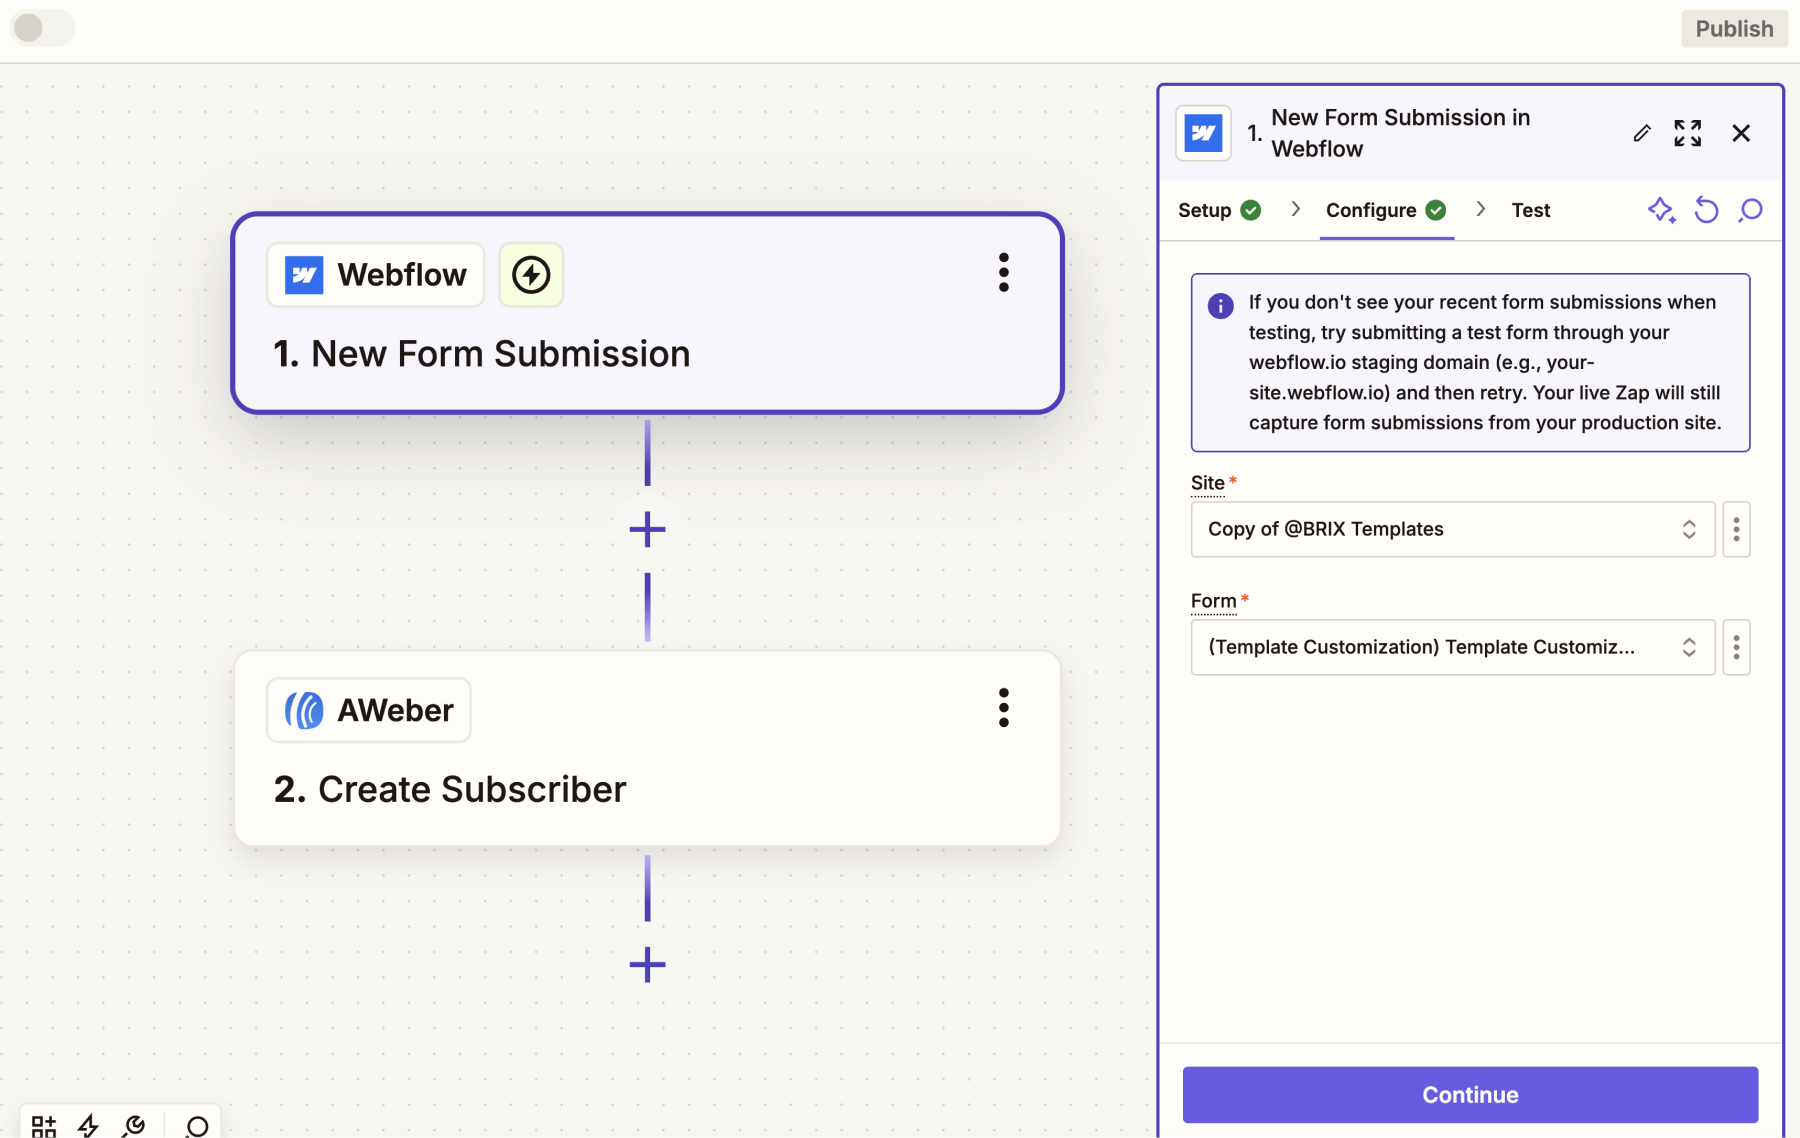Screen dimensions: 1800x1138
Task: Click the AWeber app logo in step 2 card
Action: pos(304,711)
